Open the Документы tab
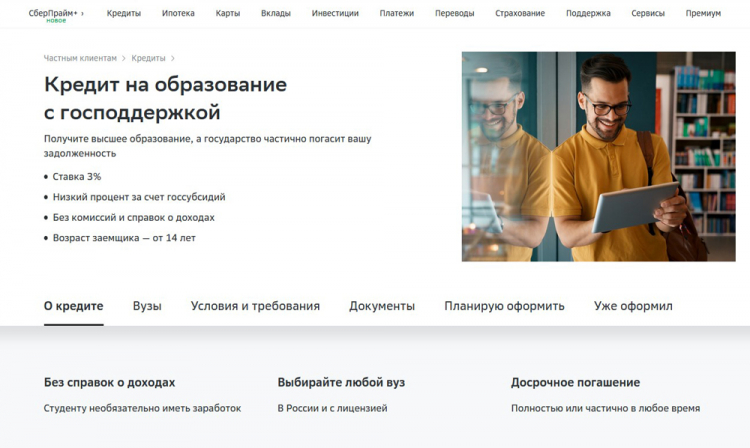Image resolution: width=750 pixels, height=448 pixels. [x=382, y=306]
